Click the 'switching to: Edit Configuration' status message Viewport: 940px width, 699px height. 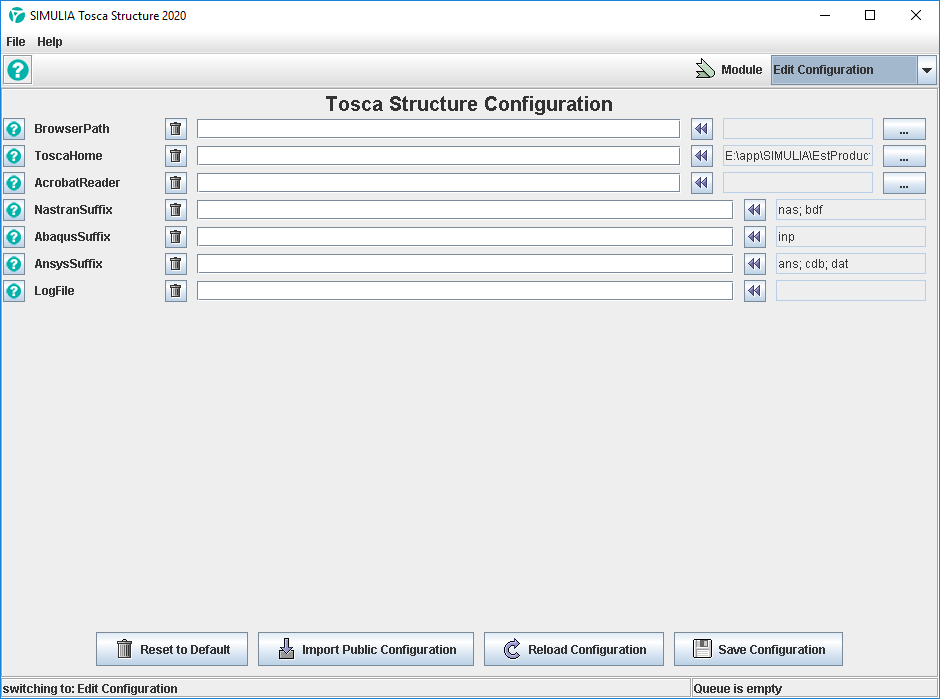point(90,688)
